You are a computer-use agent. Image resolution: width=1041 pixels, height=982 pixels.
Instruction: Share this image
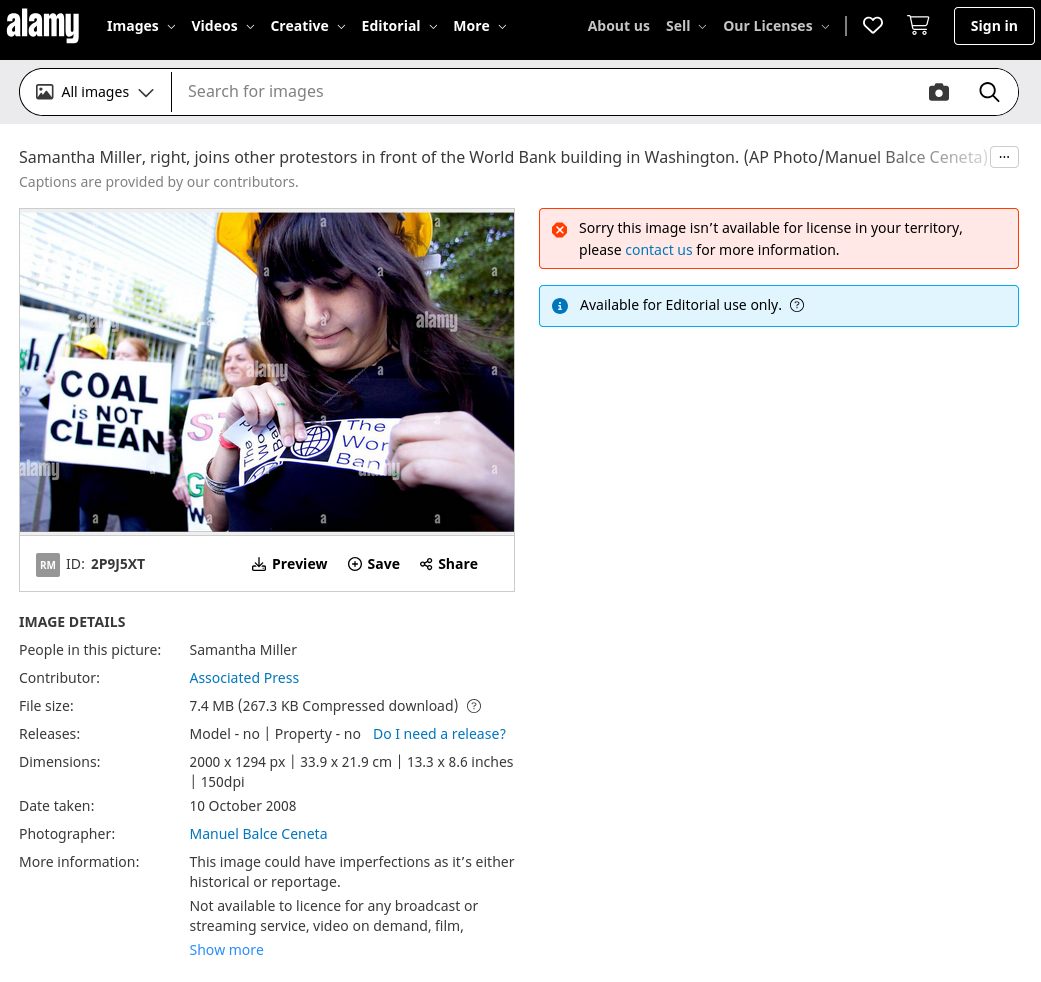(x=449, y=564)
